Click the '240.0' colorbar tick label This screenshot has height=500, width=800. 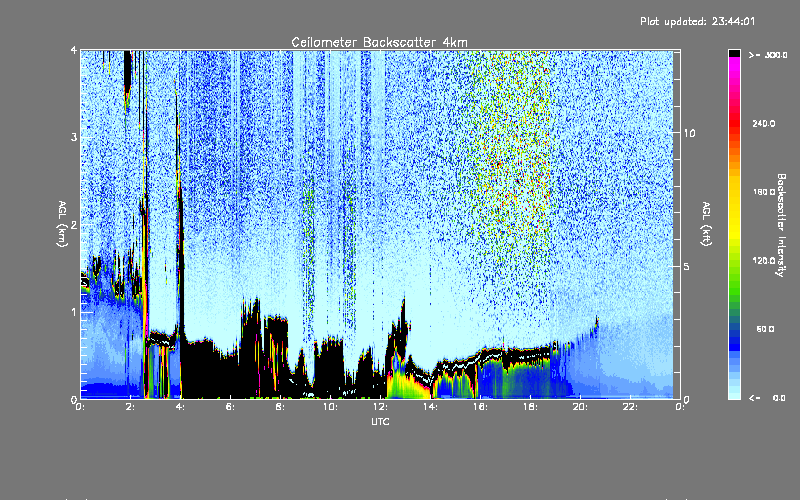764,123
